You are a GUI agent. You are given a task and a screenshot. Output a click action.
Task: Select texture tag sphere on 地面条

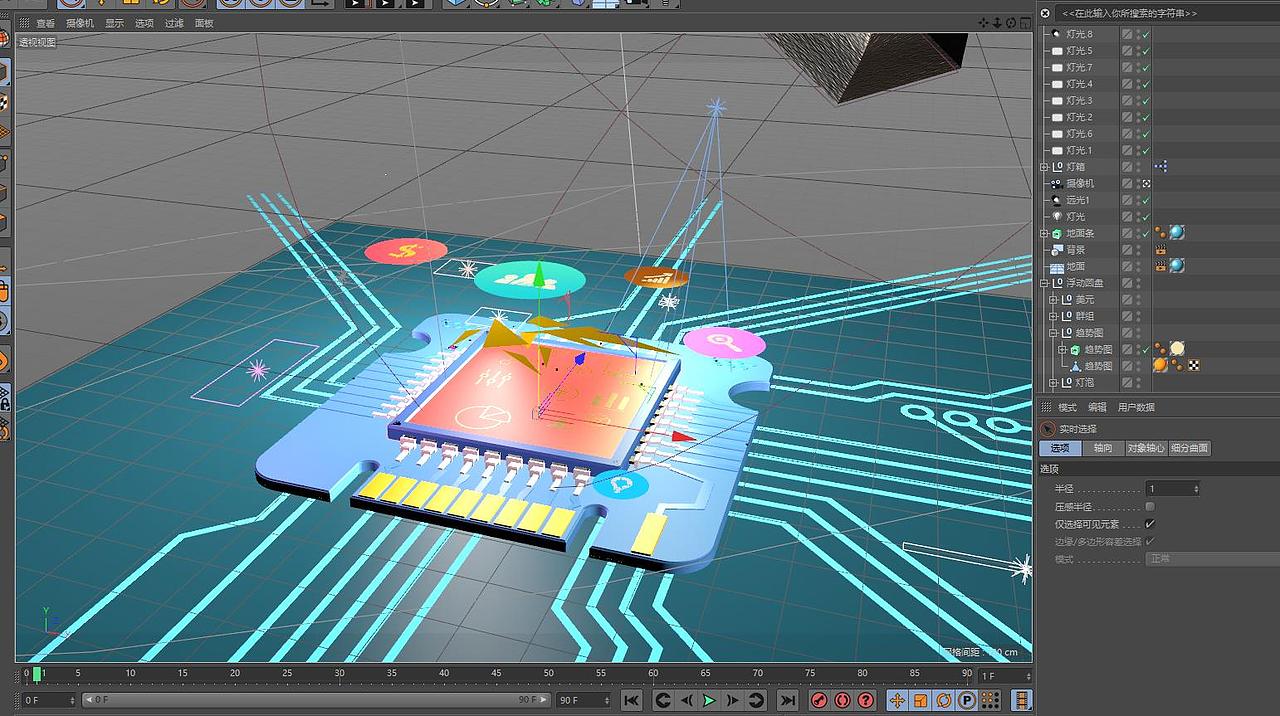1177,233
